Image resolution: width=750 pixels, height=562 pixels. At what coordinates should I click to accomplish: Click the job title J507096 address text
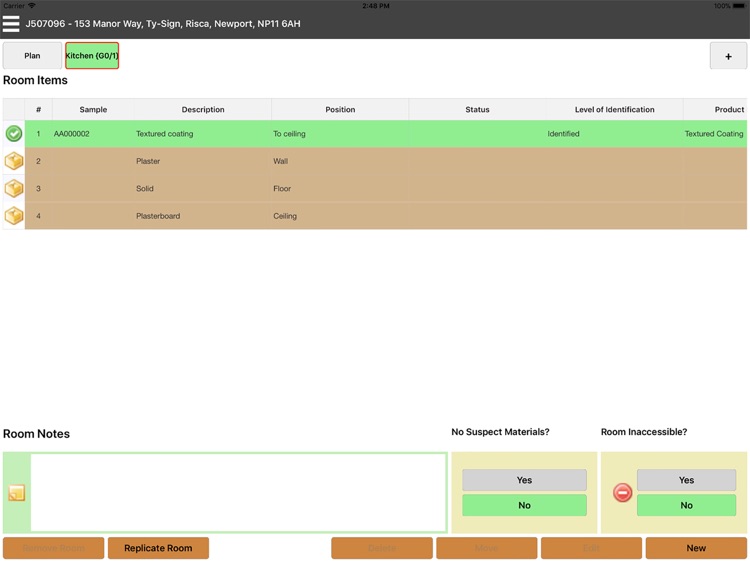pyautogui.click(x=163, y=23)
